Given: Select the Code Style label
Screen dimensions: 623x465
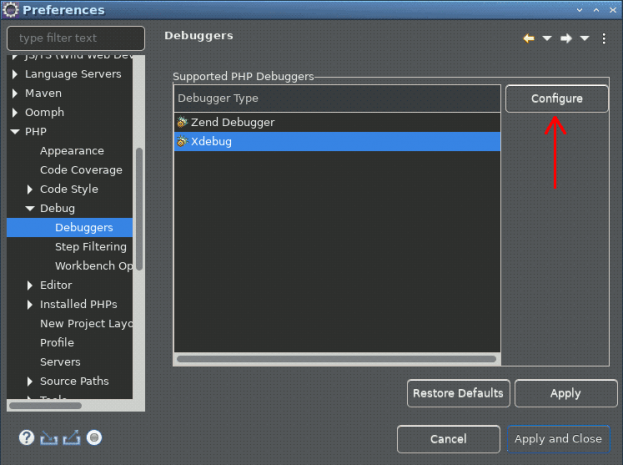Looking at the screenshot, I should pos(69,189).
